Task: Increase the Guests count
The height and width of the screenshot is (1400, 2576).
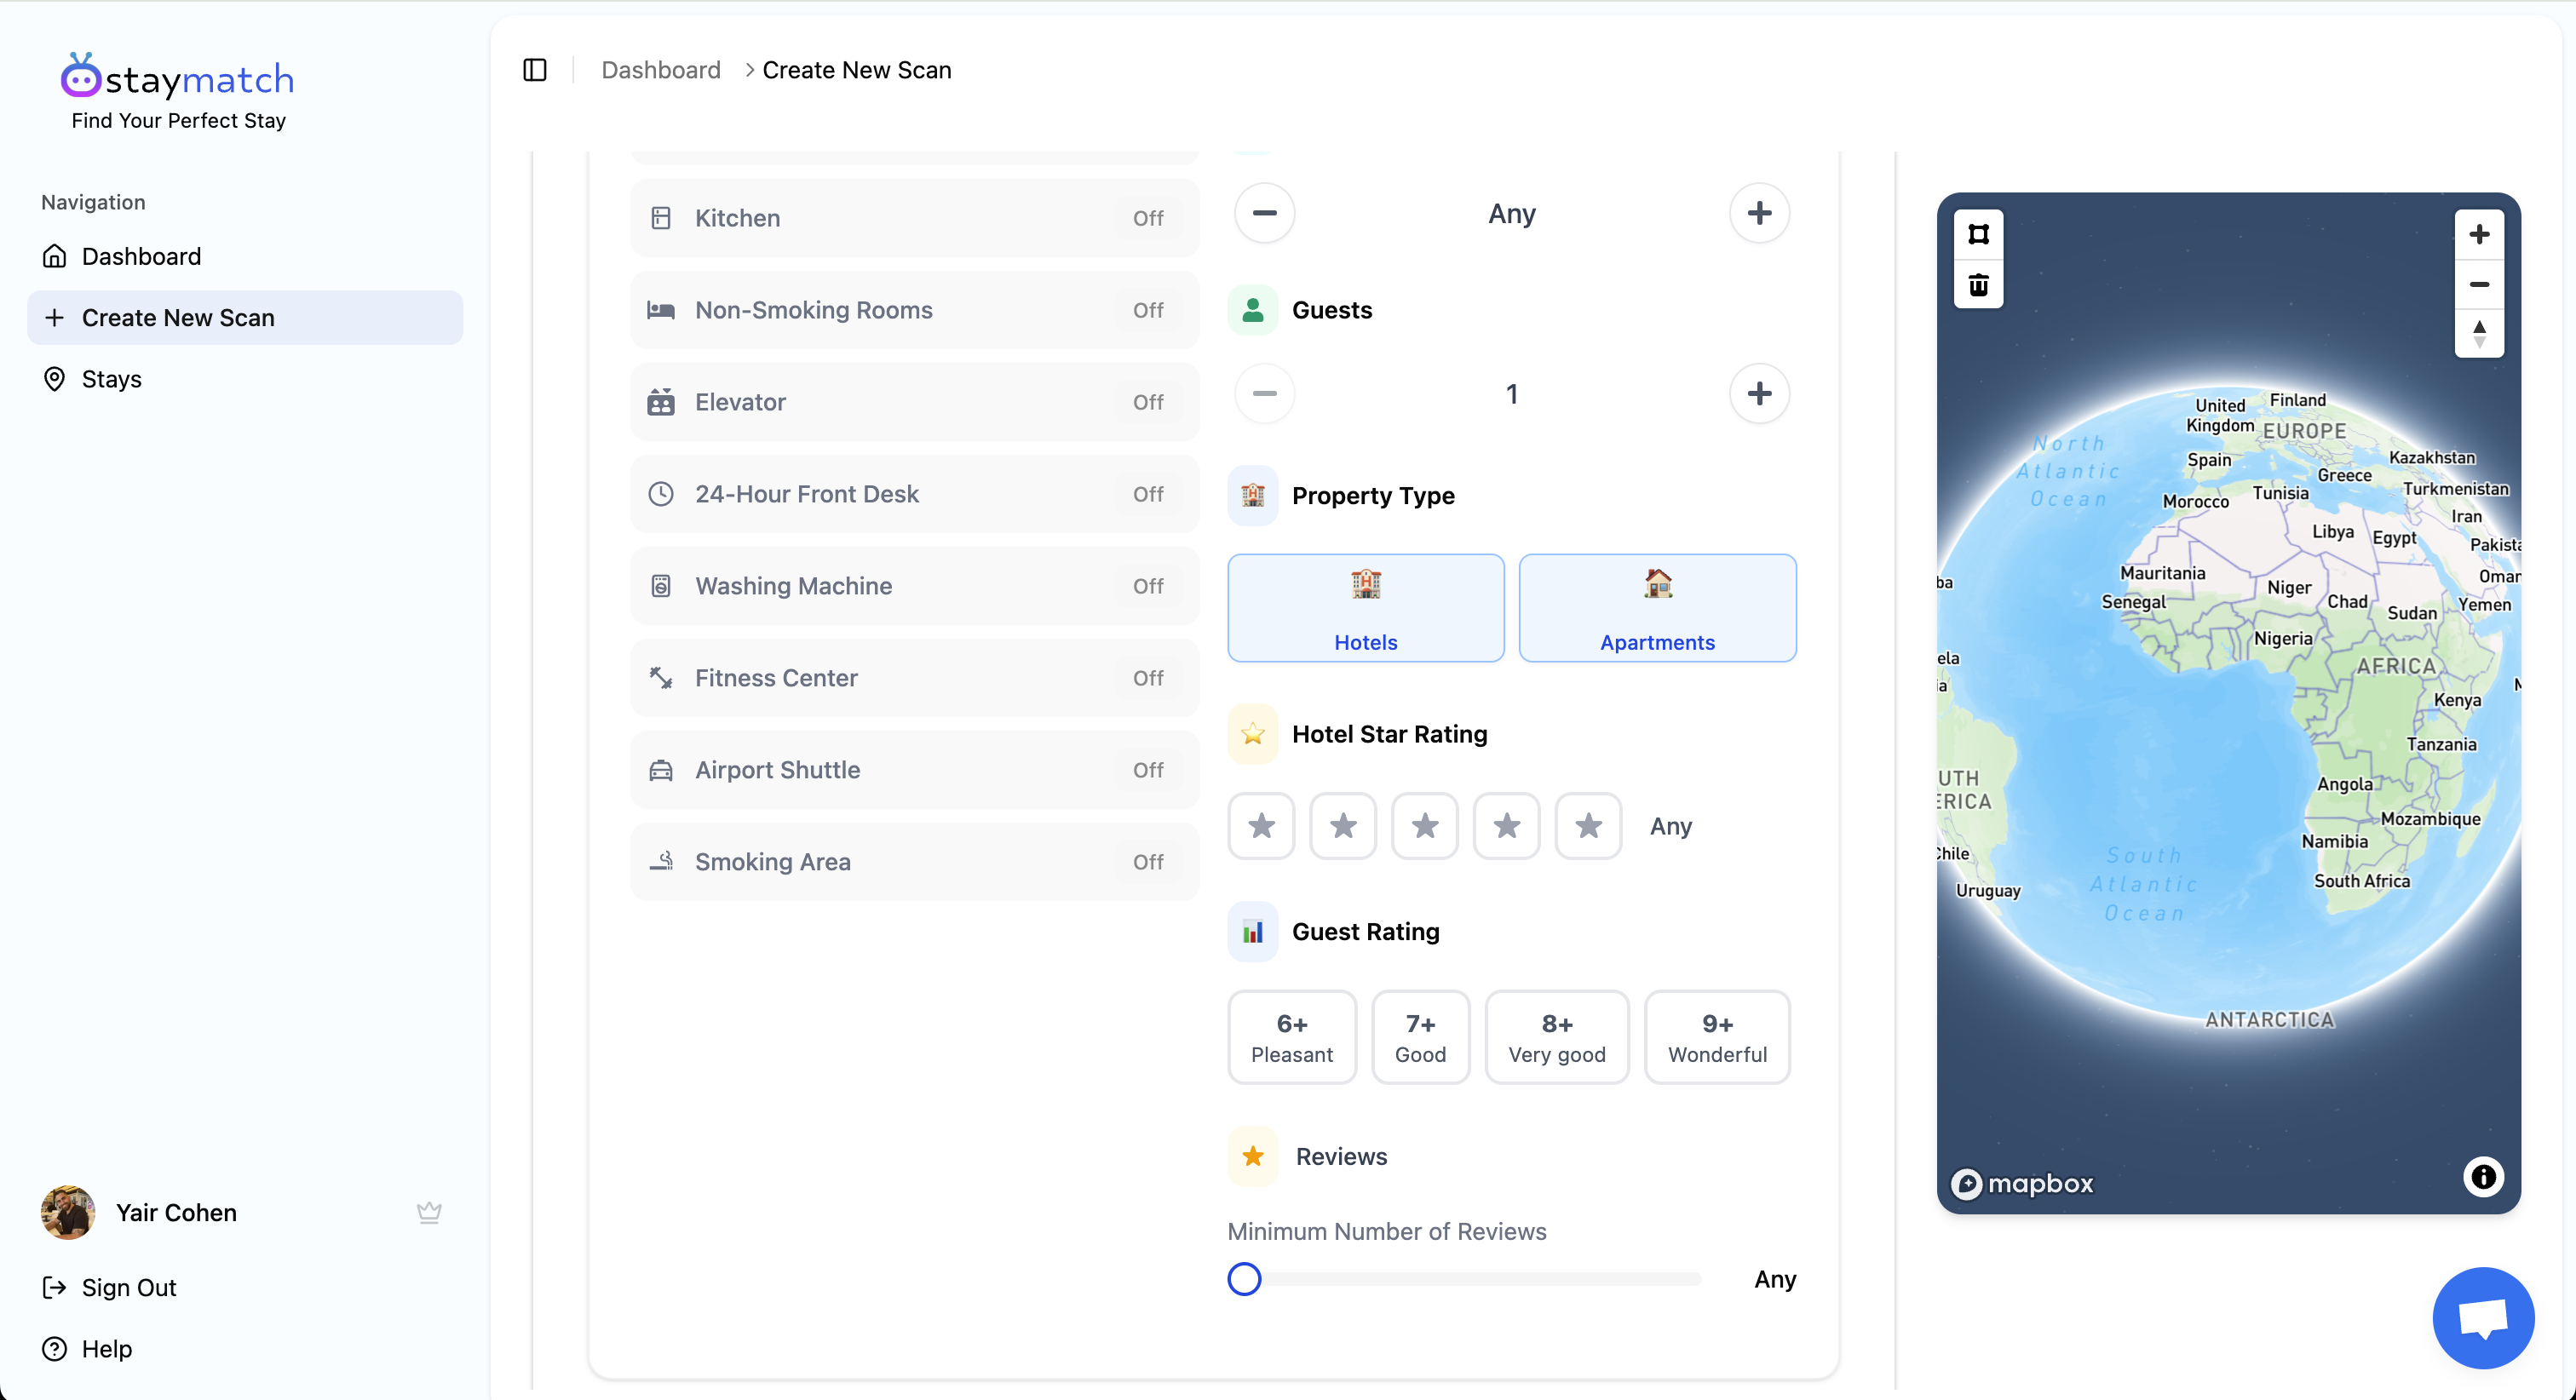Action: coord(1759,393)
